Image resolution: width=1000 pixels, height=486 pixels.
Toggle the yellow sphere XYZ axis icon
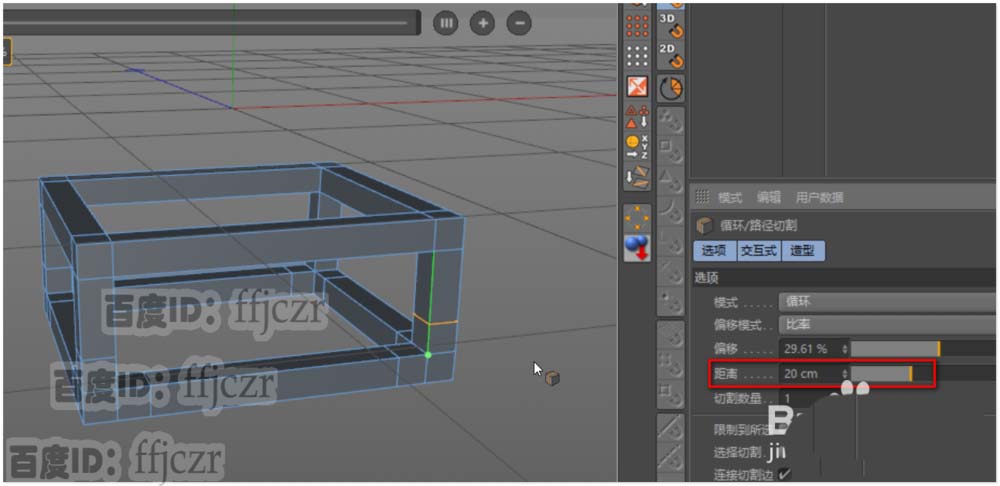(x=637, y=147)
